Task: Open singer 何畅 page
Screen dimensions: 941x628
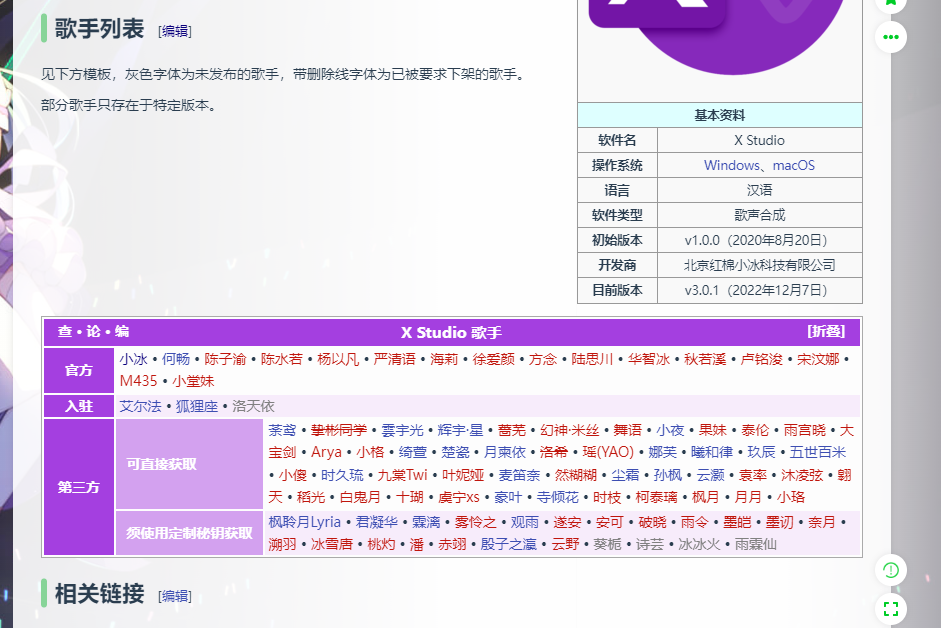Action: point(176,359)
